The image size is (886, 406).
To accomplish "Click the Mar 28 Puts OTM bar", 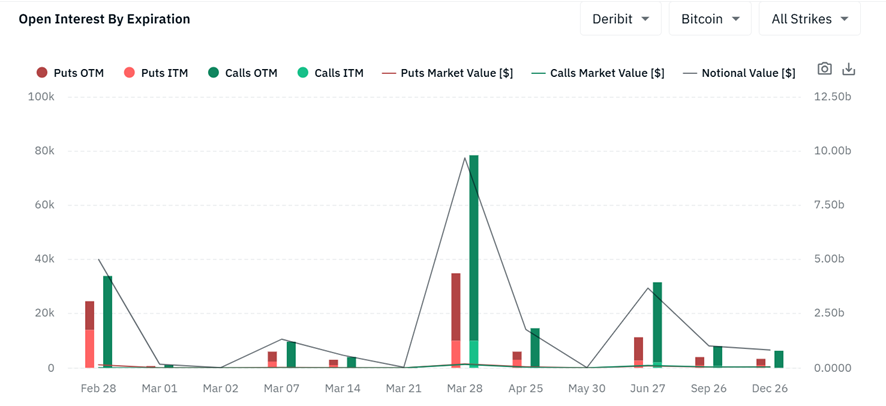I will [x=456, y=305].
